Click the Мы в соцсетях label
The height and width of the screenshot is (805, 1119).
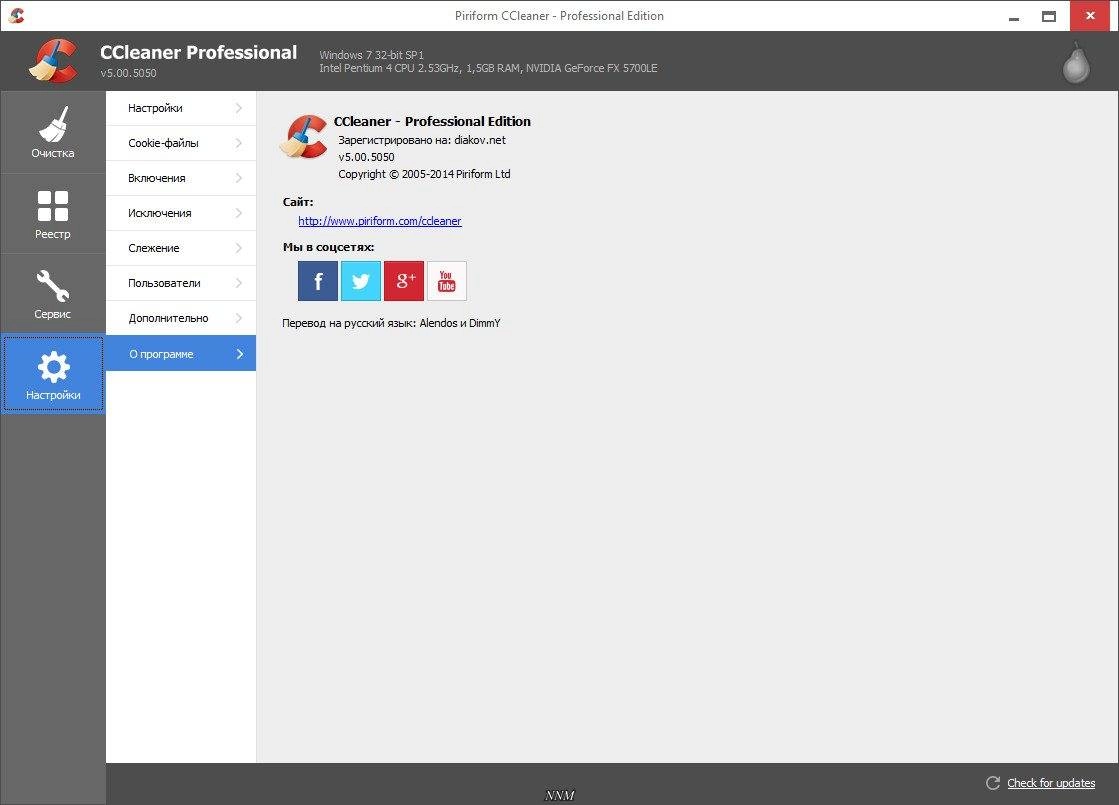click(328, 247)
